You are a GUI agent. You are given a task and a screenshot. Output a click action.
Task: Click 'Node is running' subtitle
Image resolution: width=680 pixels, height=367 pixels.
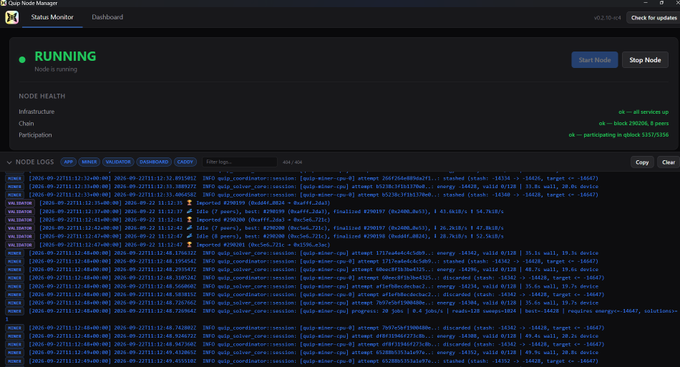pos(56,69)
